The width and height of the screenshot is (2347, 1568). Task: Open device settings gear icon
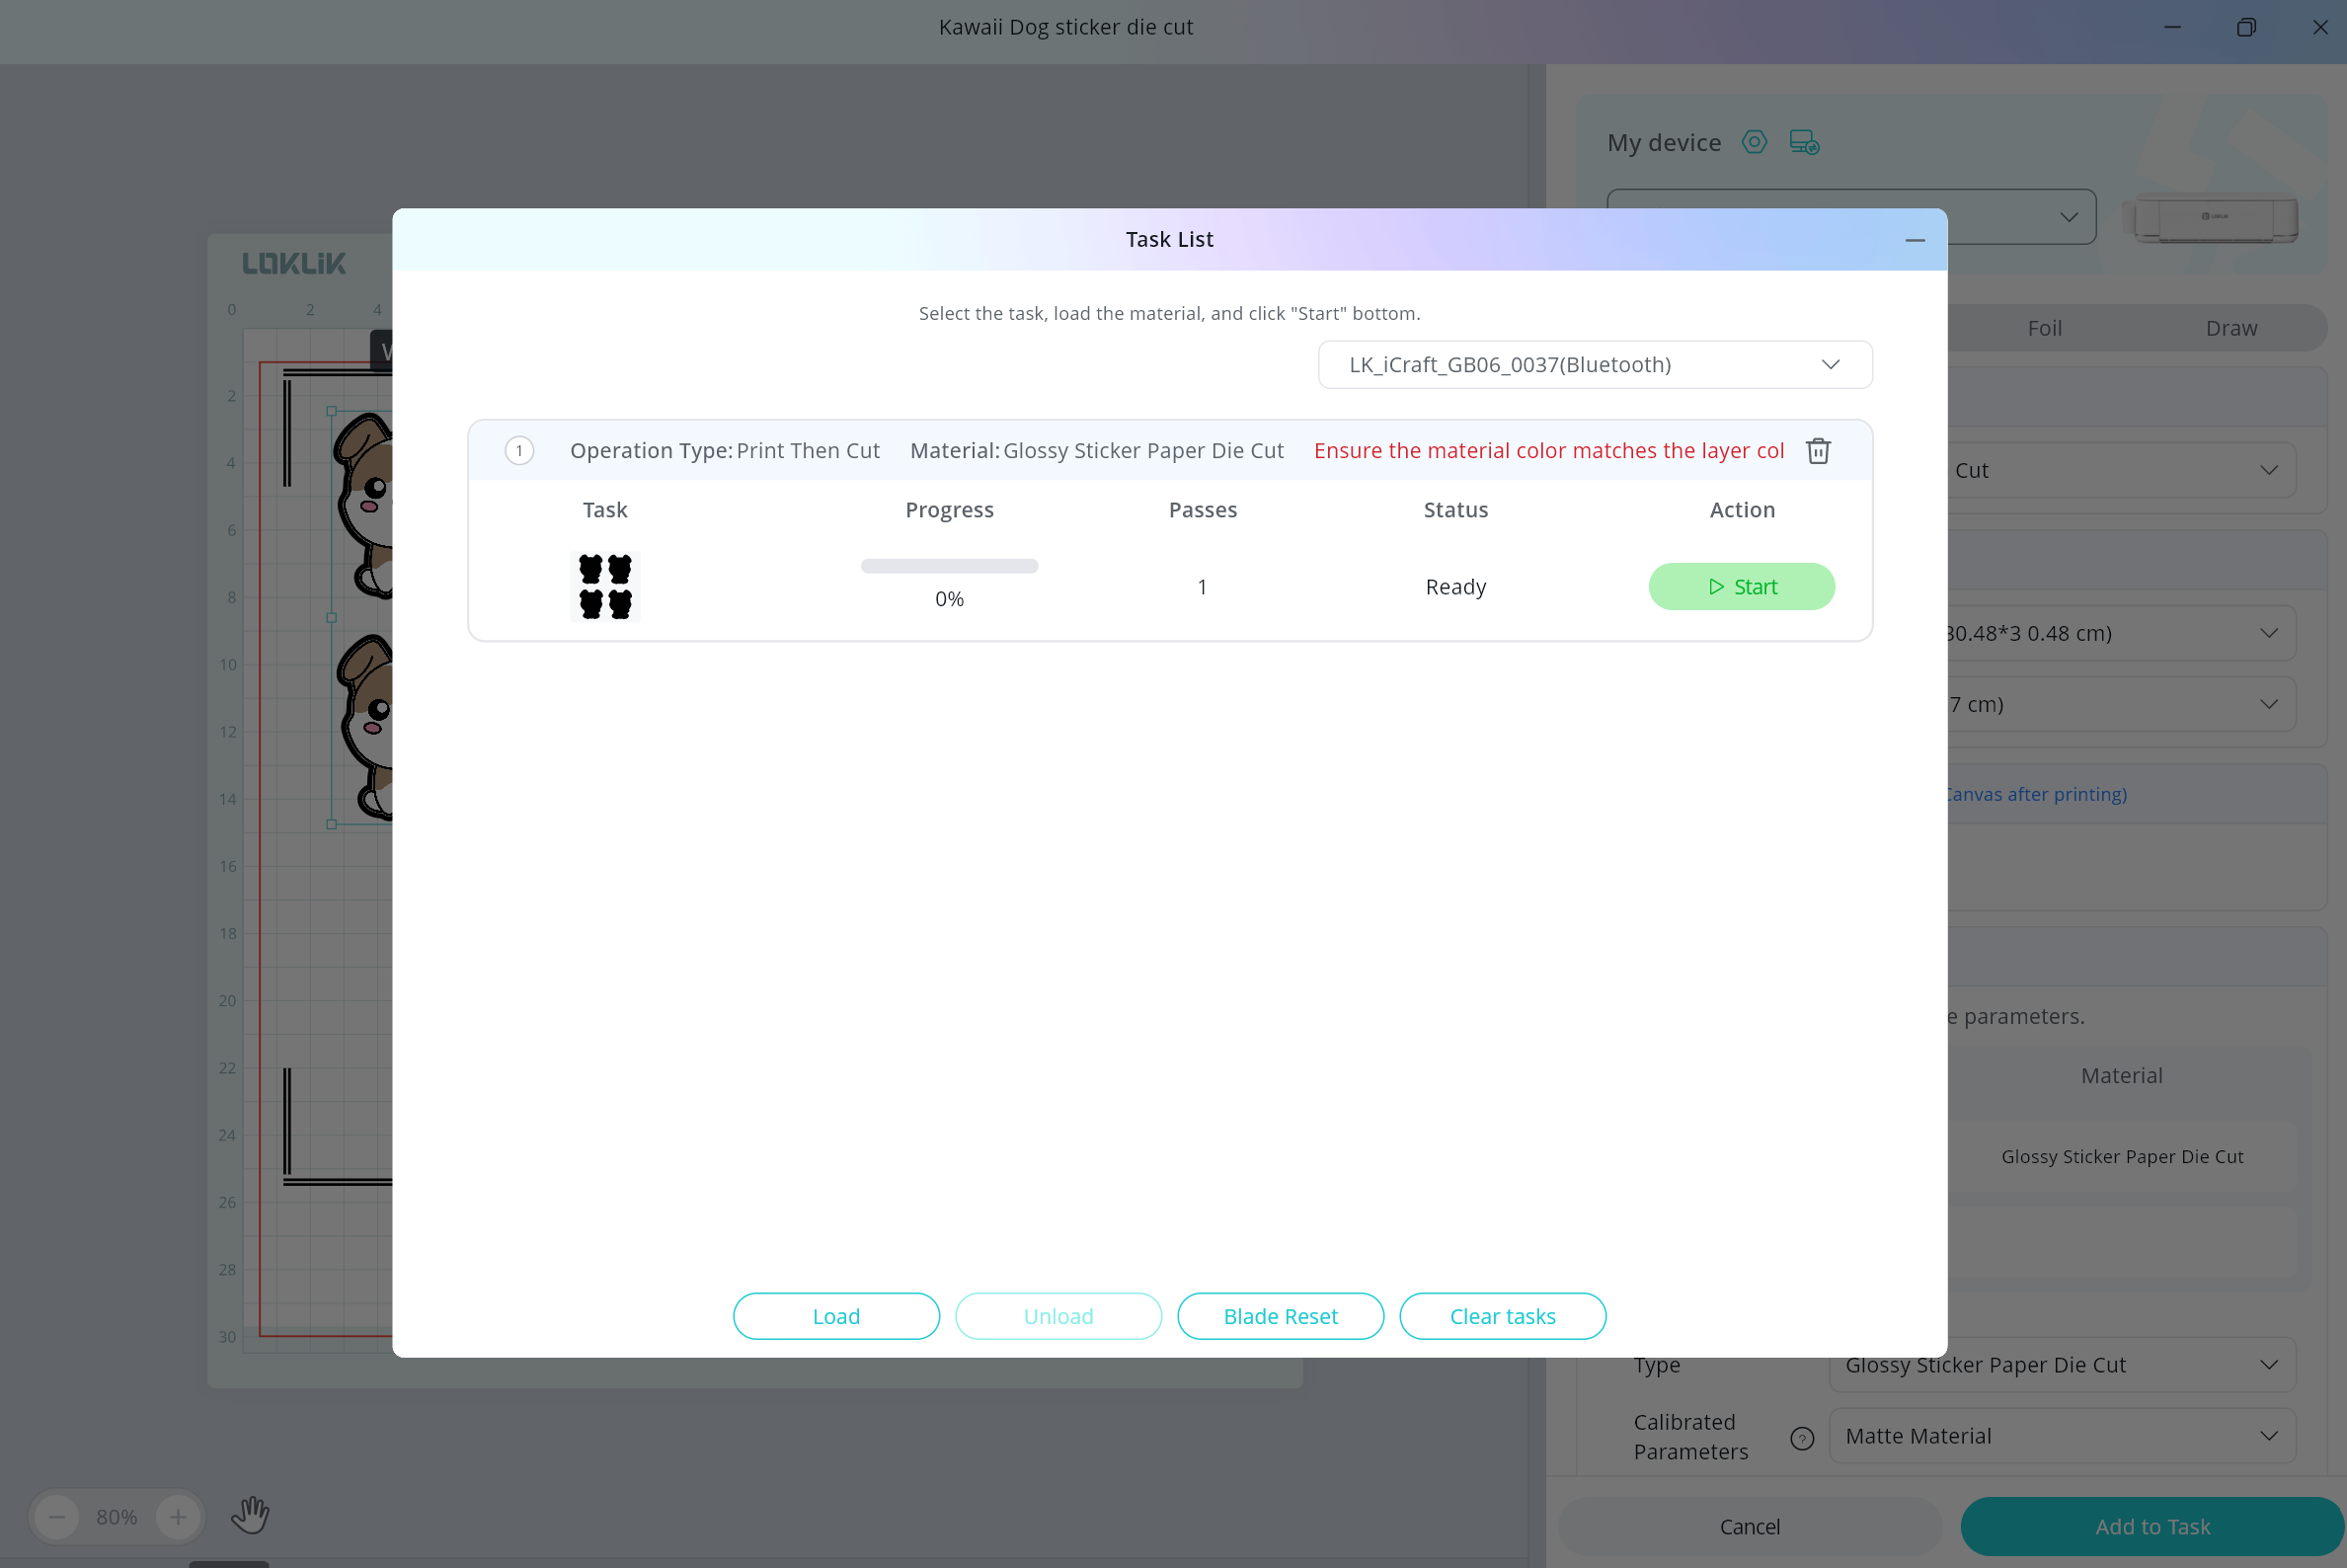coord(1754,142)
